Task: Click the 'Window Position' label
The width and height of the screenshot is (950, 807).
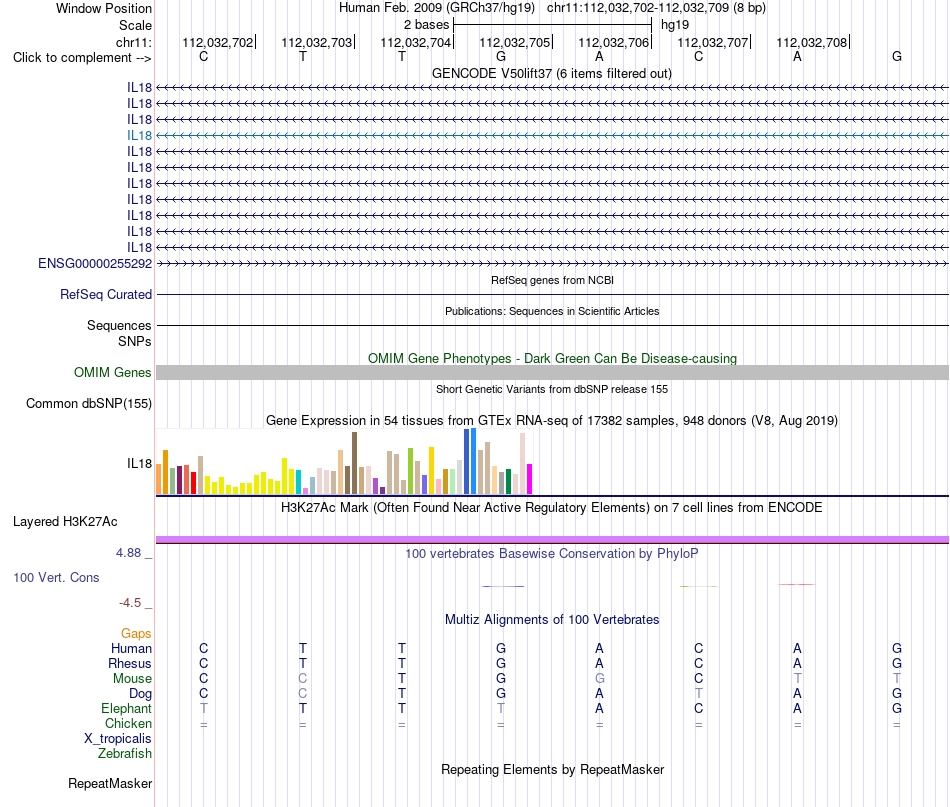Action: point(104,8)
